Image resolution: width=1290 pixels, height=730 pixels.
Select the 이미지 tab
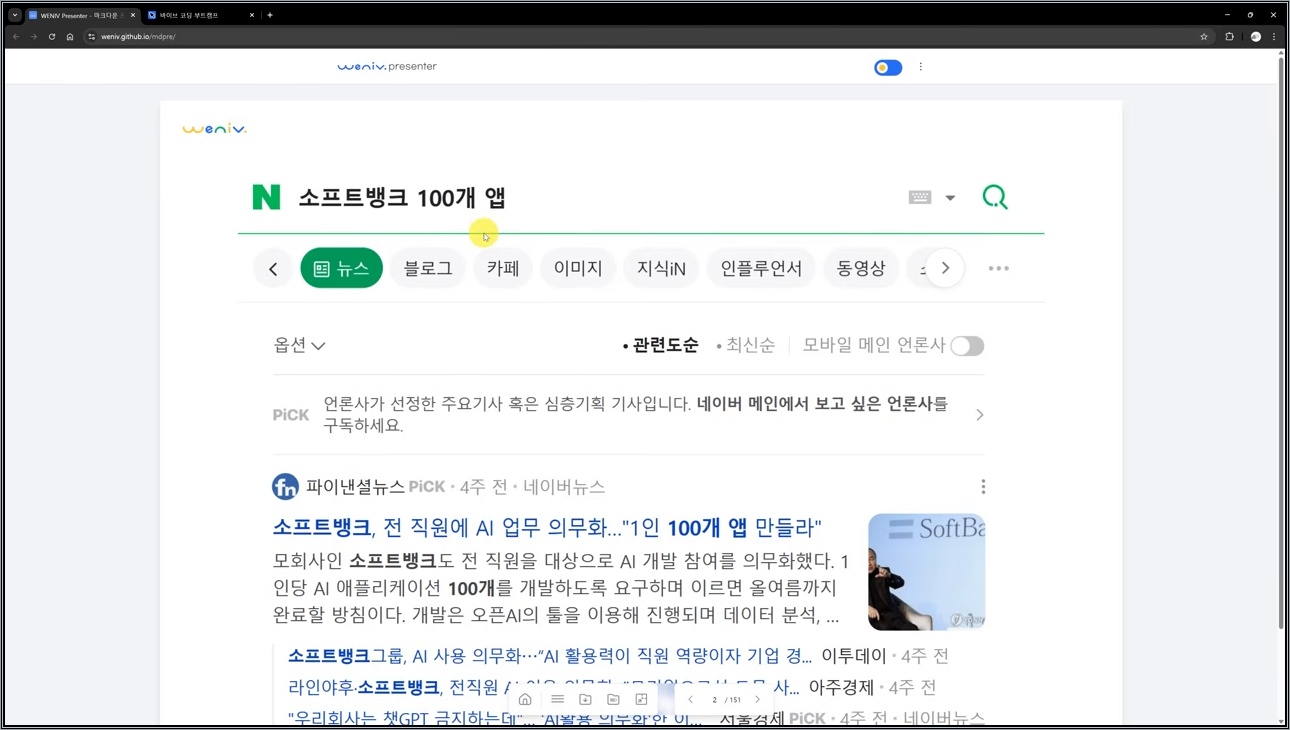tap(578, 268)
